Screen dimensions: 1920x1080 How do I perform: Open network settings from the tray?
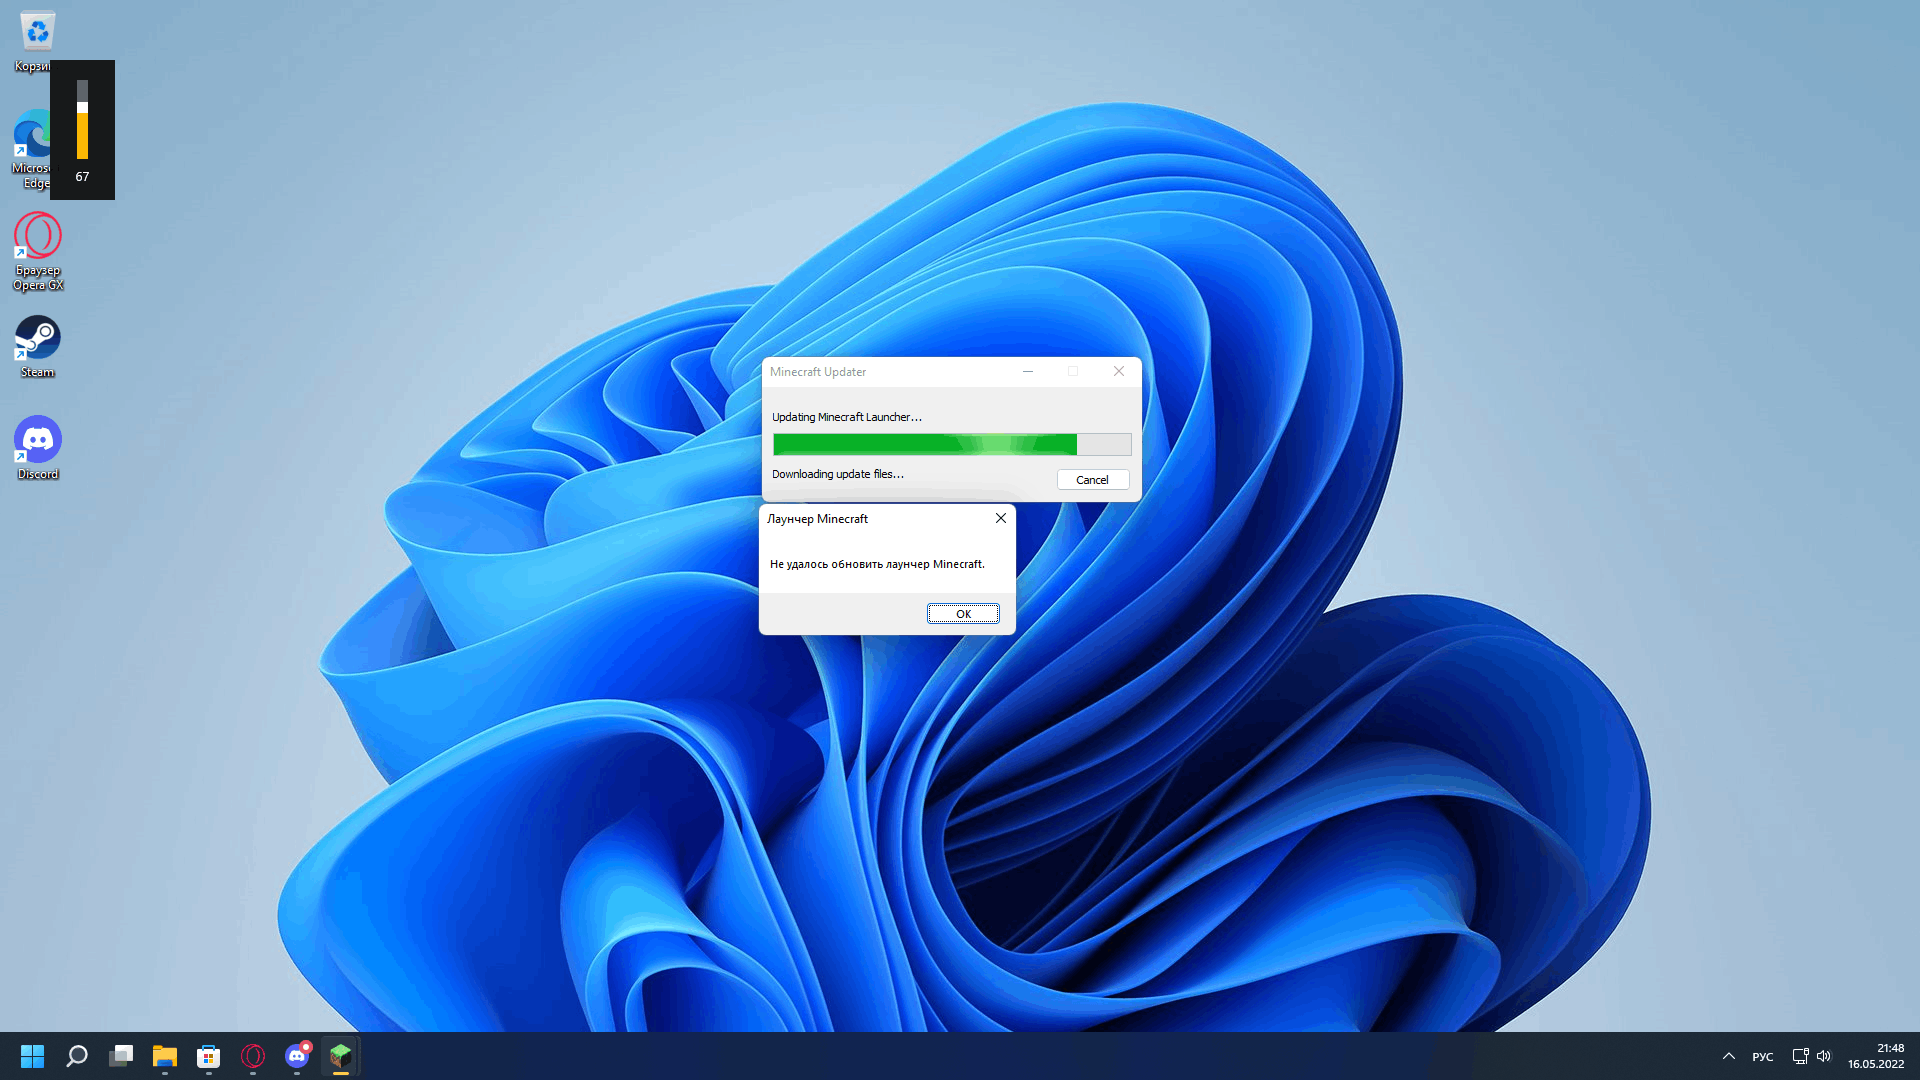(1800, 1056)
